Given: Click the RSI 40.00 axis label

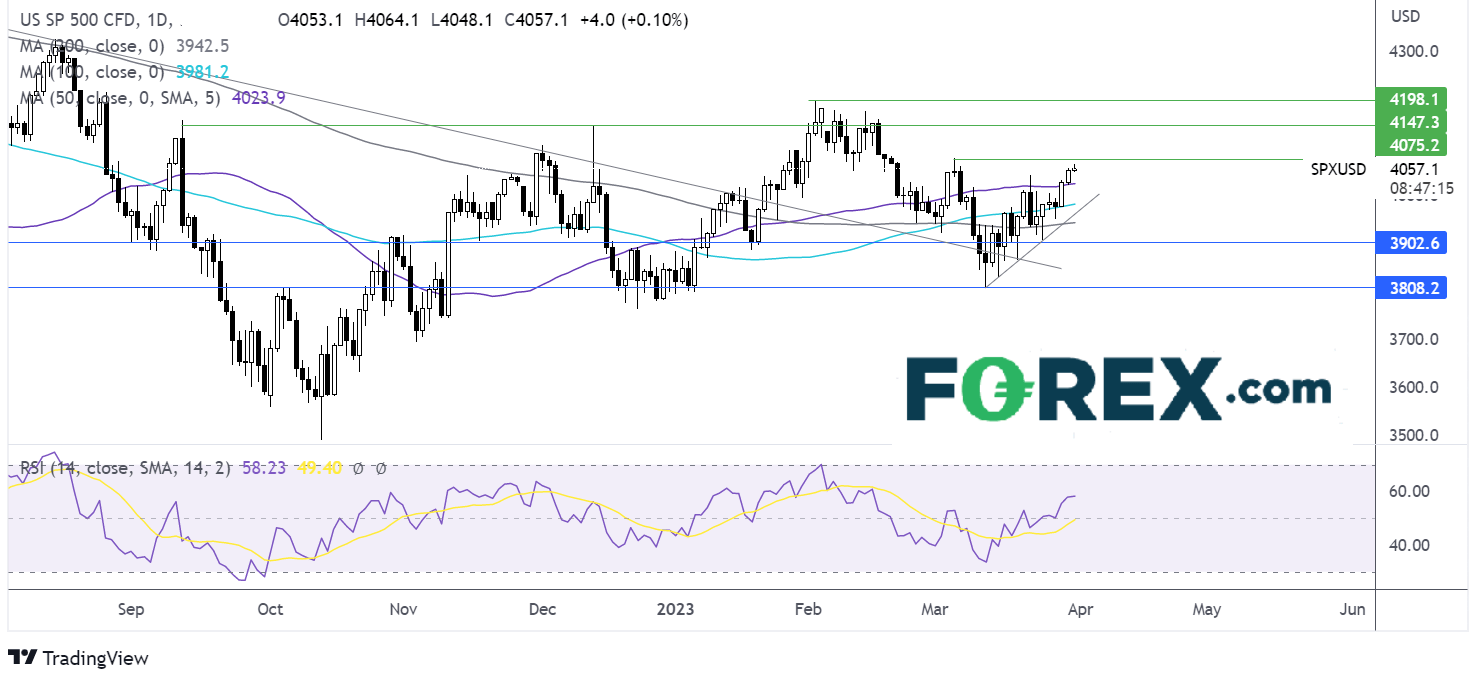Looking at the screenshot, I should [x=1410, y=545].
